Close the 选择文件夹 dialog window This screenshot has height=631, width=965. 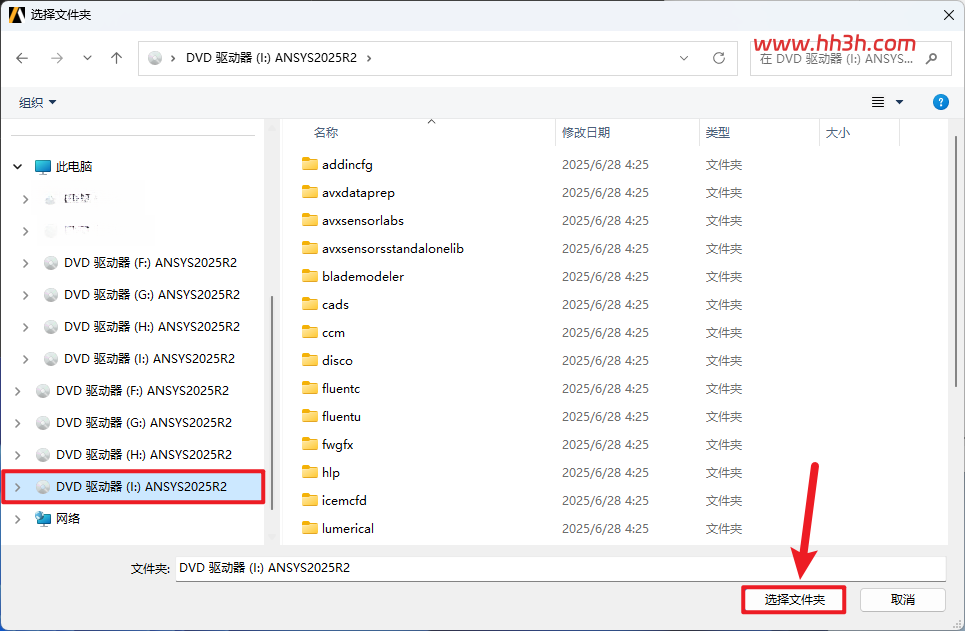[x=948, y=15]
